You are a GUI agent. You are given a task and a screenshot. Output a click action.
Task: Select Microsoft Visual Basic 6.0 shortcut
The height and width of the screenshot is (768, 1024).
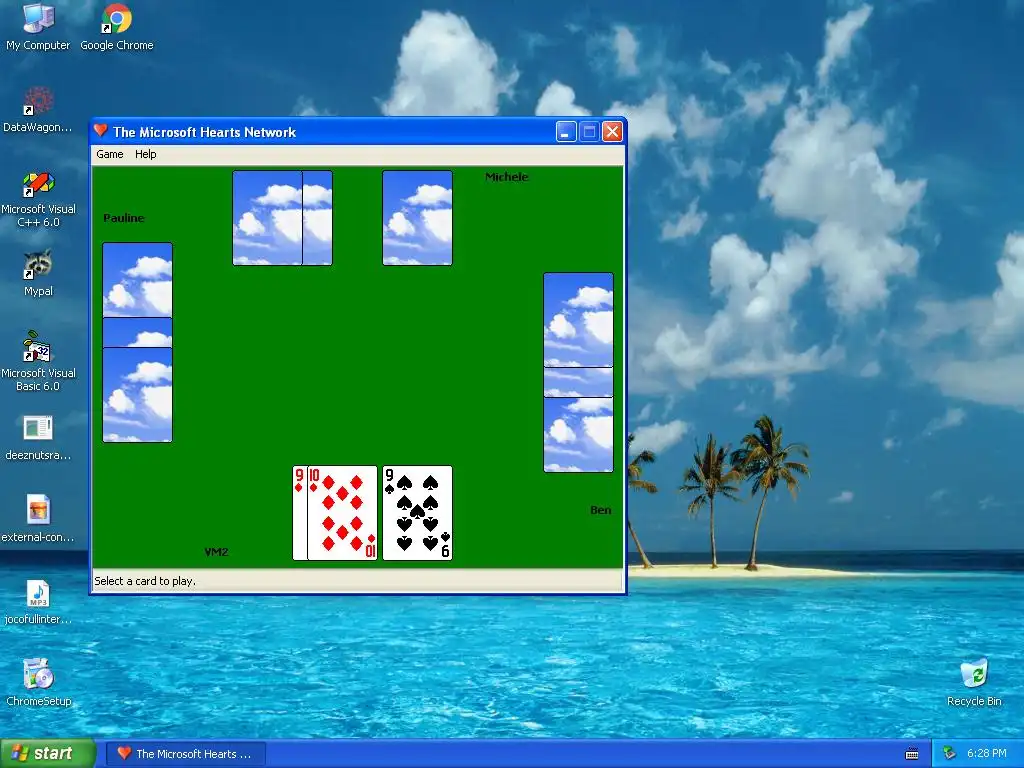[x=38, y=362]
